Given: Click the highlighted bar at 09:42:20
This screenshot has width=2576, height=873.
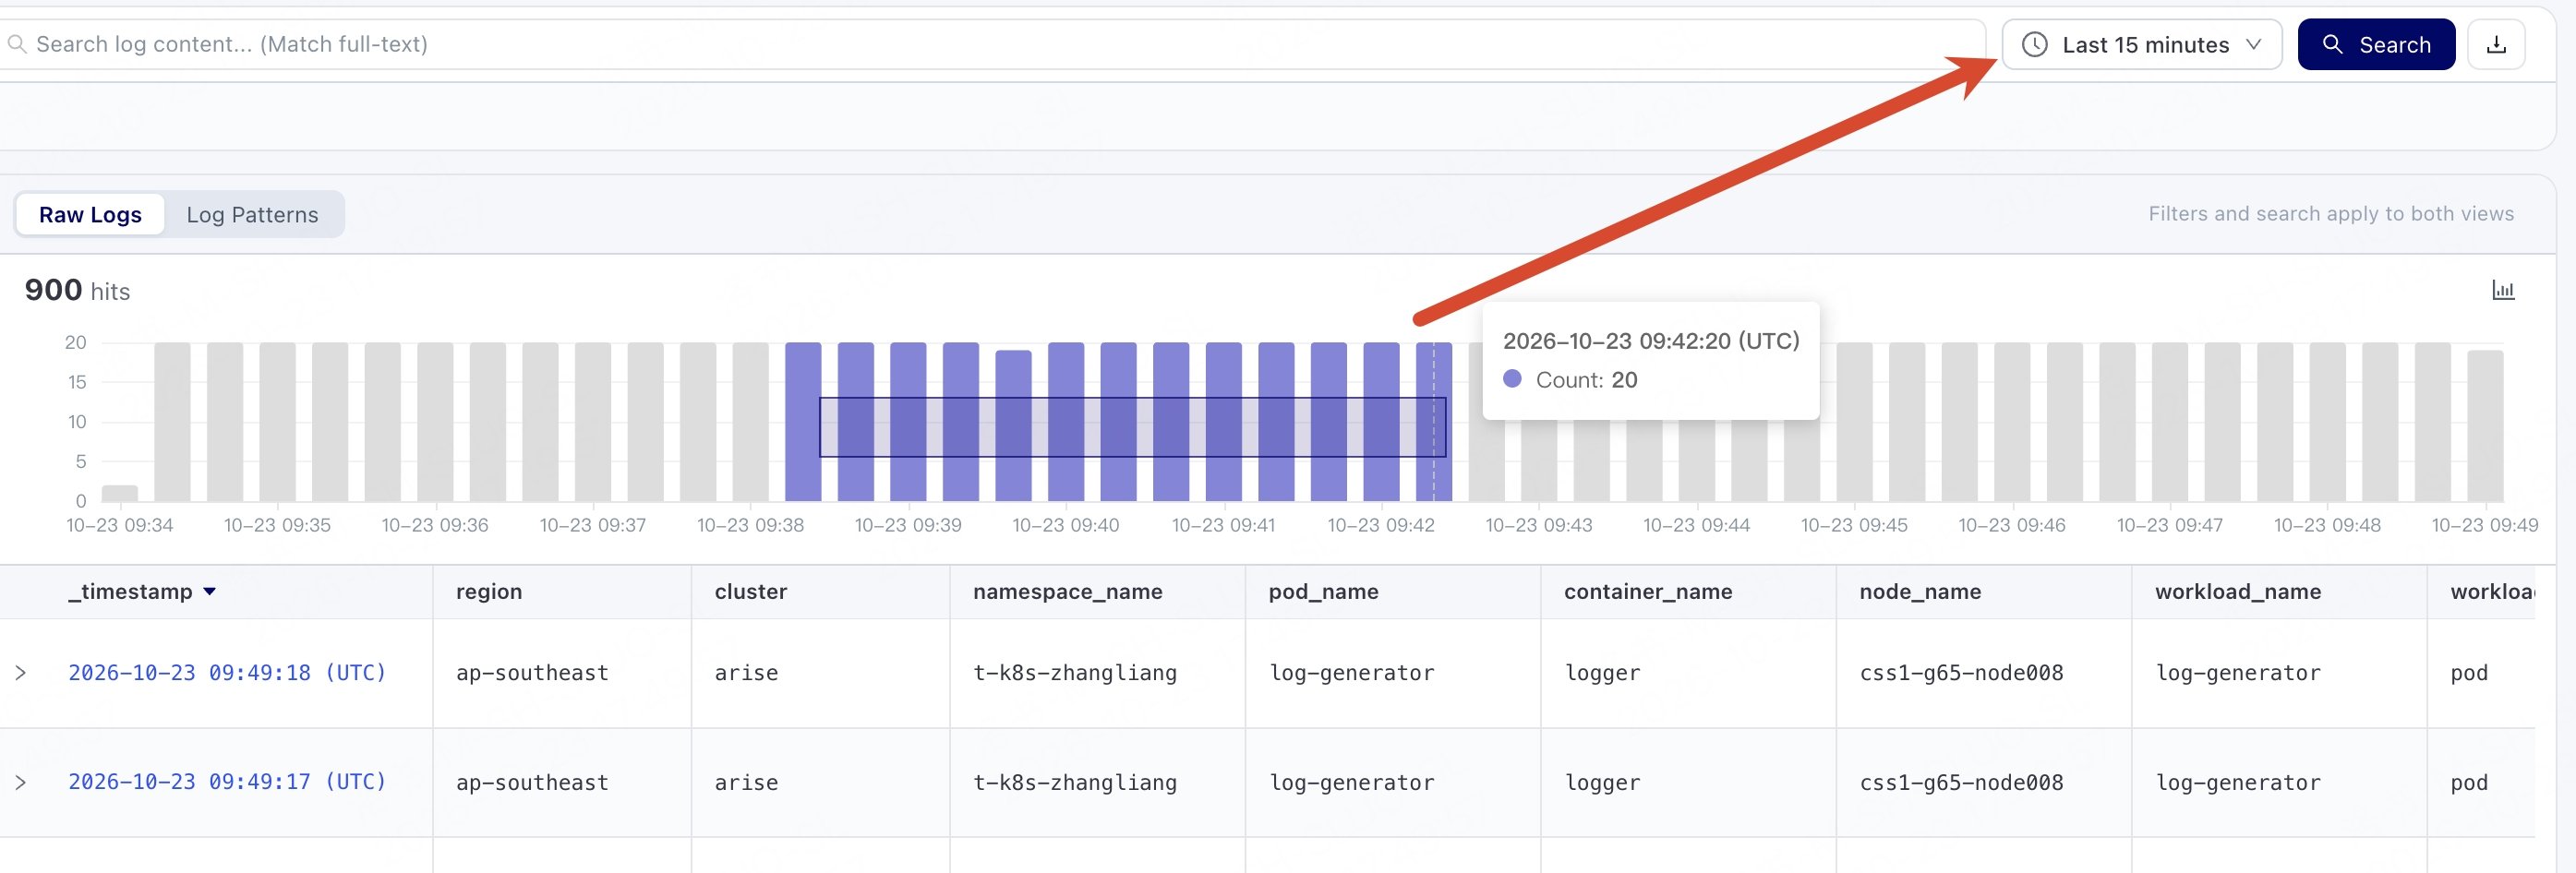Looking at the screenshot, I should [x=1433, y=421].
